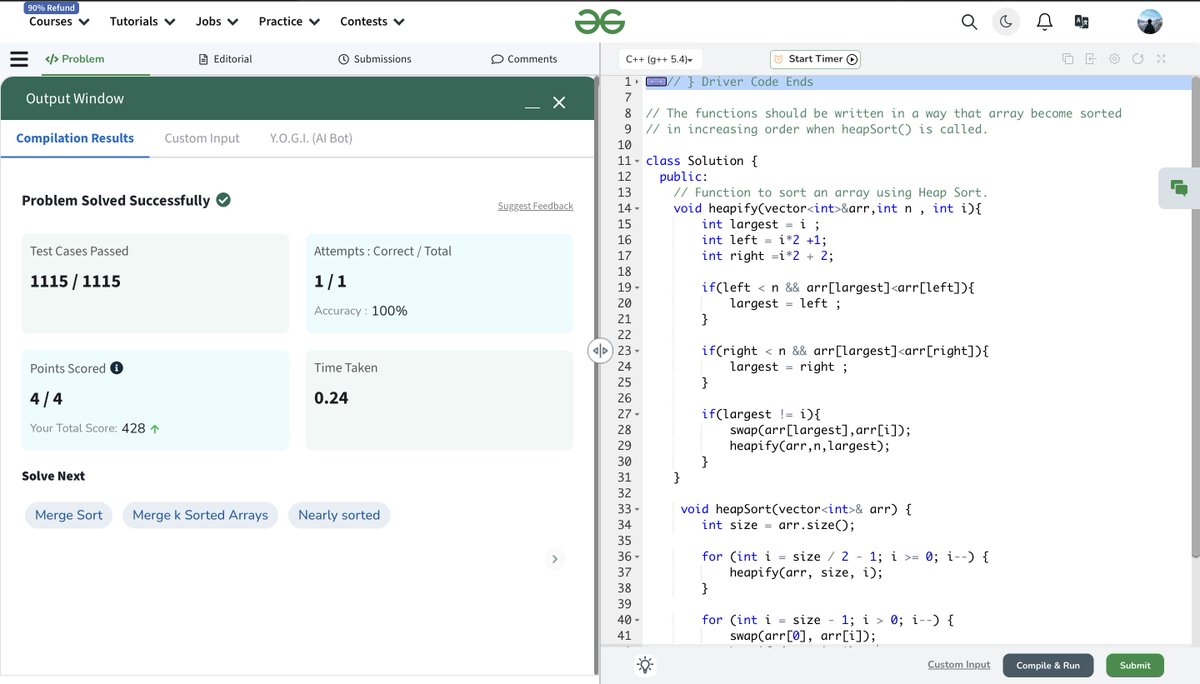
Task: Click the panel splitter handle icon
Action: point(600,350)
